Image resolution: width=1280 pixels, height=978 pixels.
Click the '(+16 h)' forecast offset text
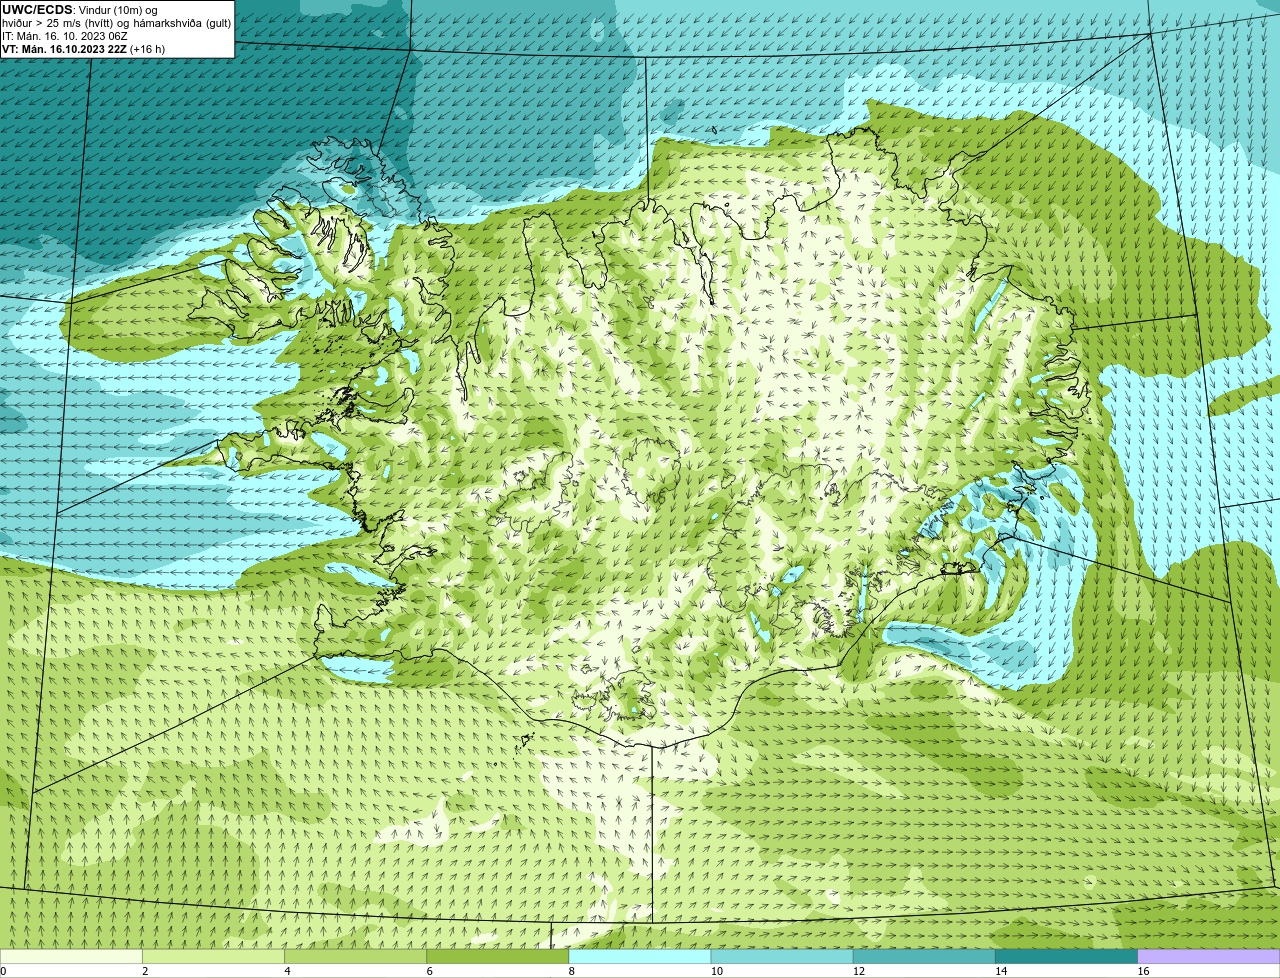pyautogui.click(x=148, y=49)
